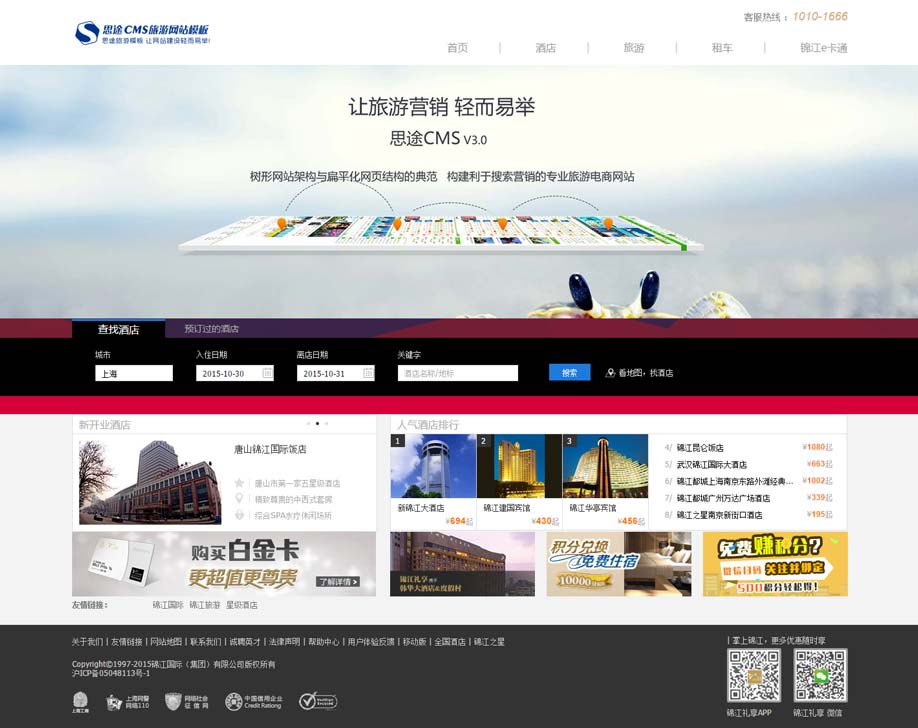Switch to the 查找酒店 tab

pyautogui.click(x=118, y=329)
